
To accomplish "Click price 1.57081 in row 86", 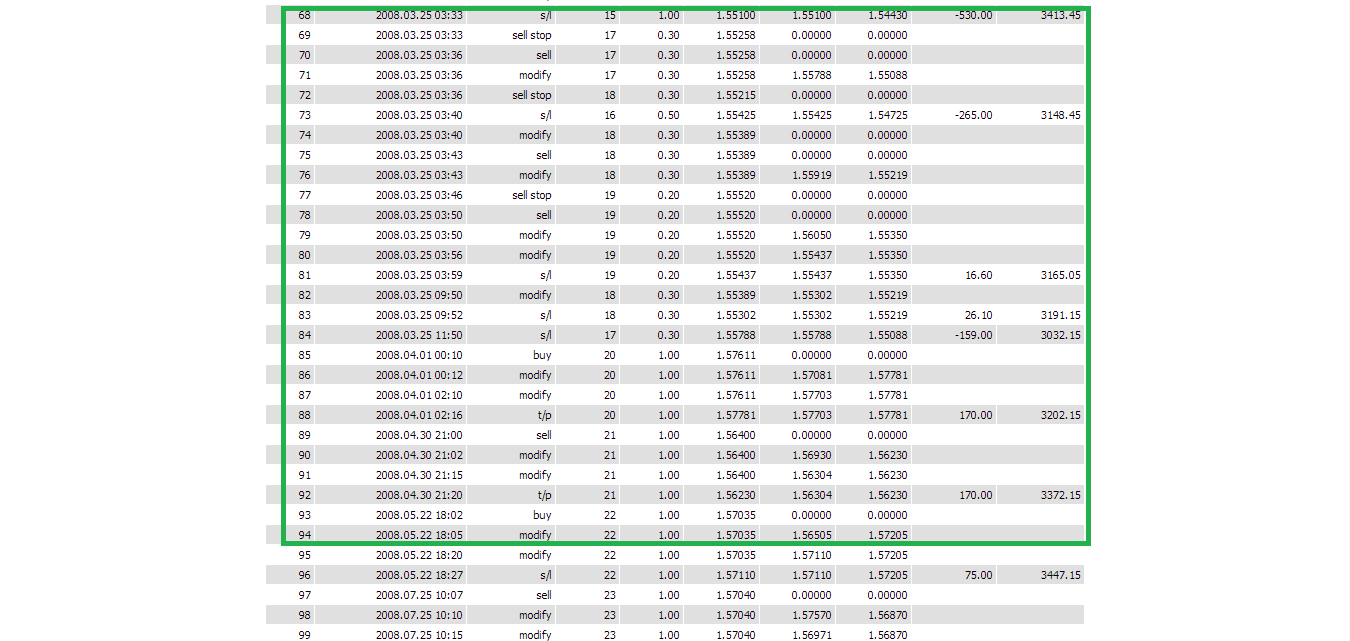I will point(811,375).
